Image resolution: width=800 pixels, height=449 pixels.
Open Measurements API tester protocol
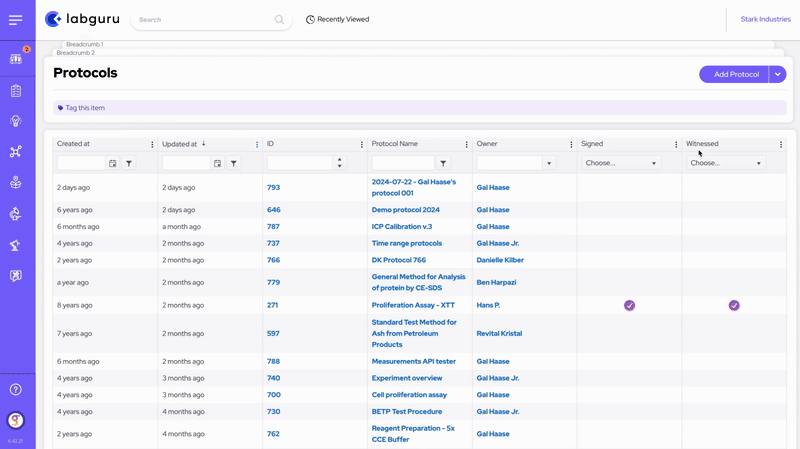[414, 361]
